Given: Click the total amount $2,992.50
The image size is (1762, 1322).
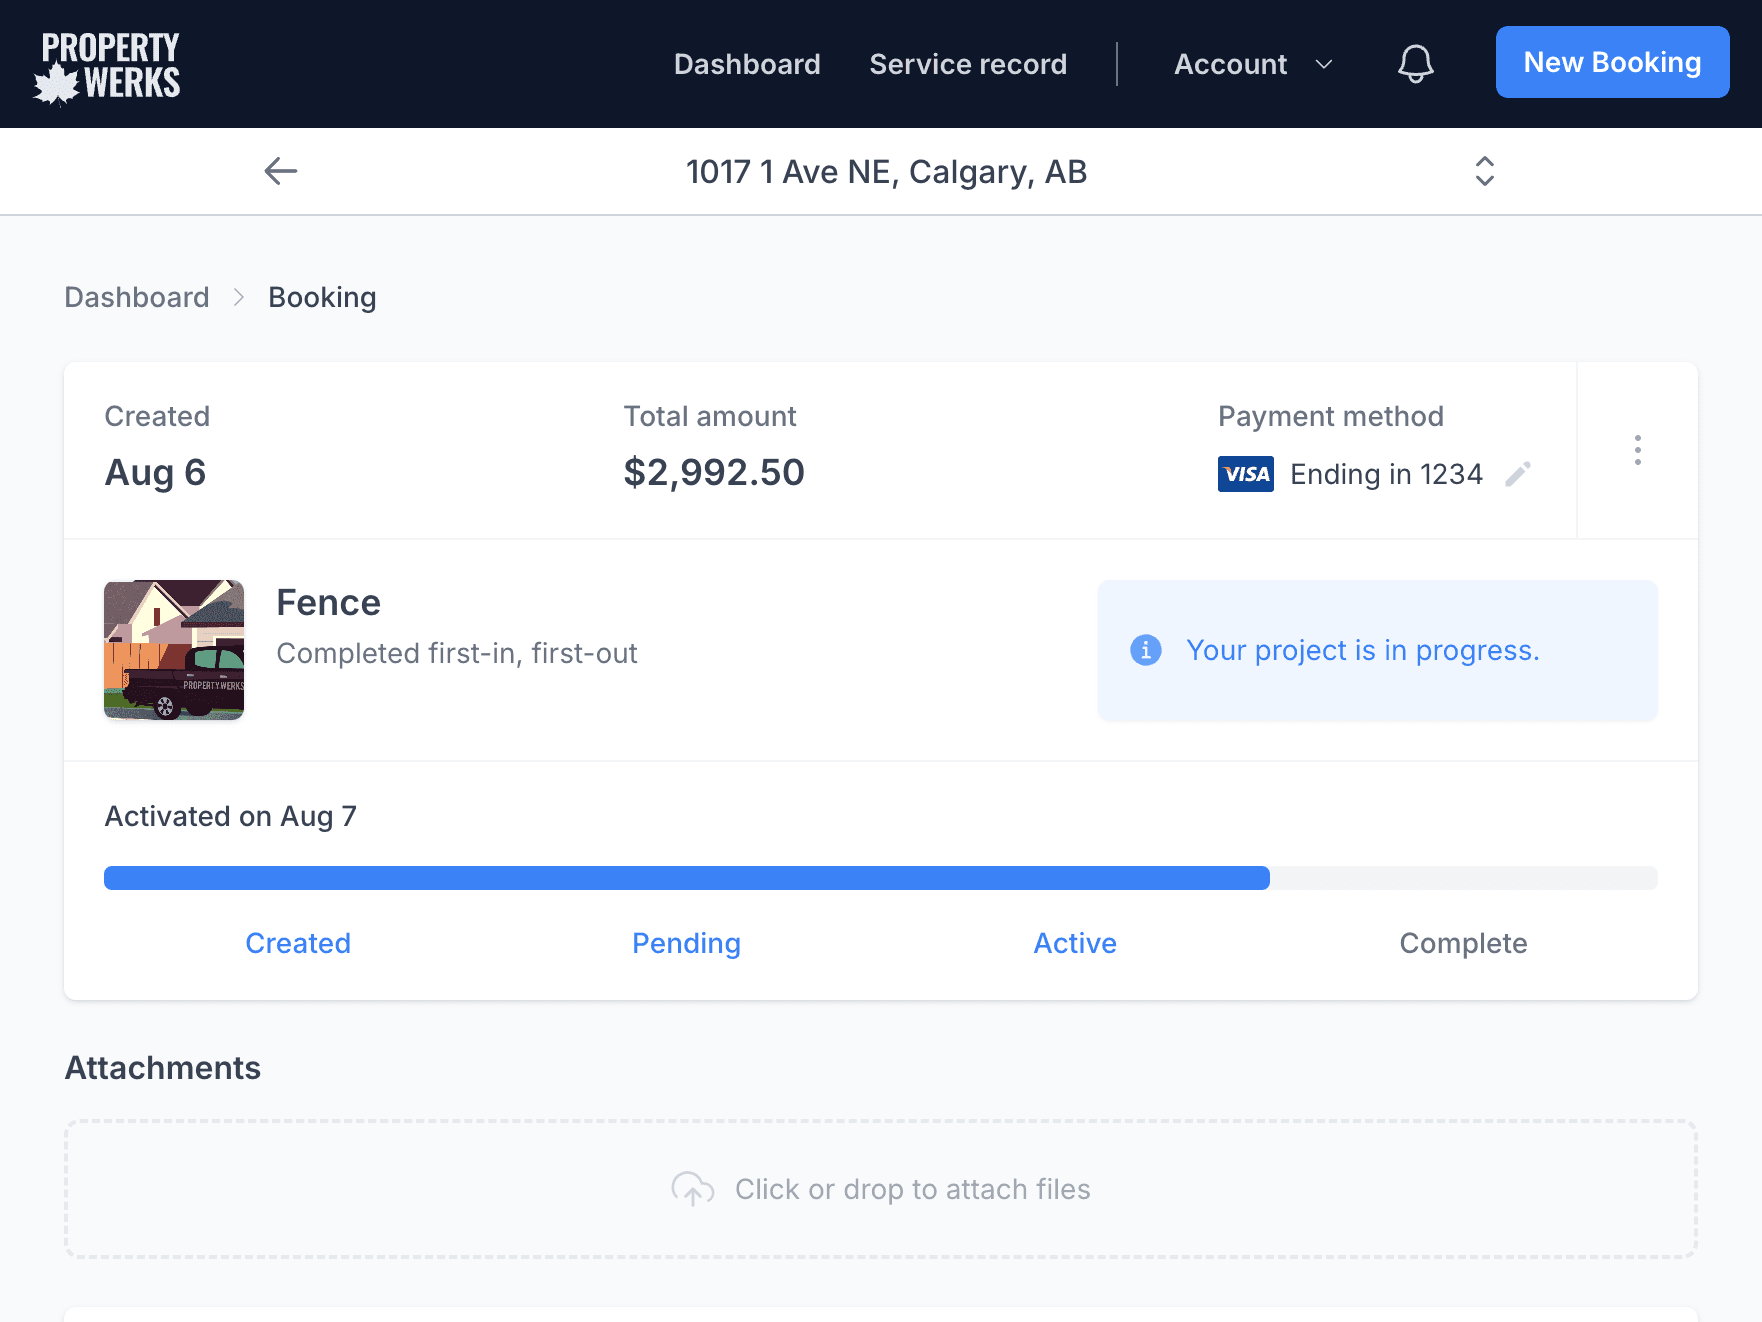Looking at the screenshot, I should point(714,472).
